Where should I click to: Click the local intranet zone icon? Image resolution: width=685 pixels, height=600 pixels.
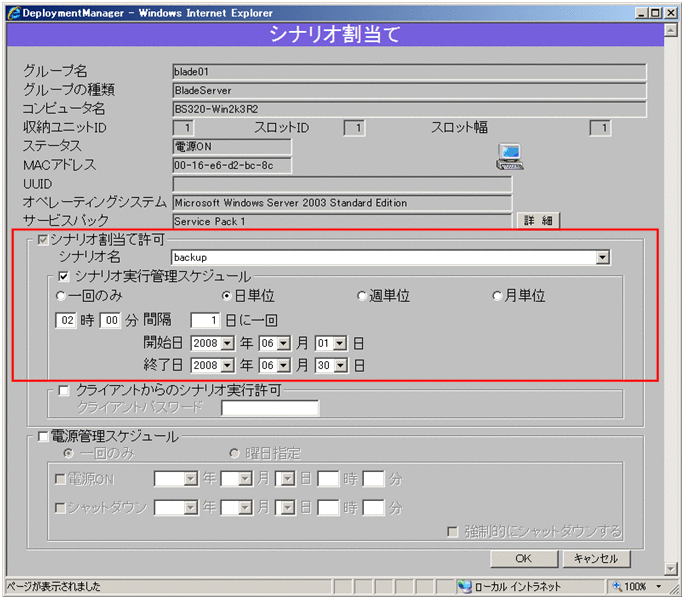[x=464, y=586]
